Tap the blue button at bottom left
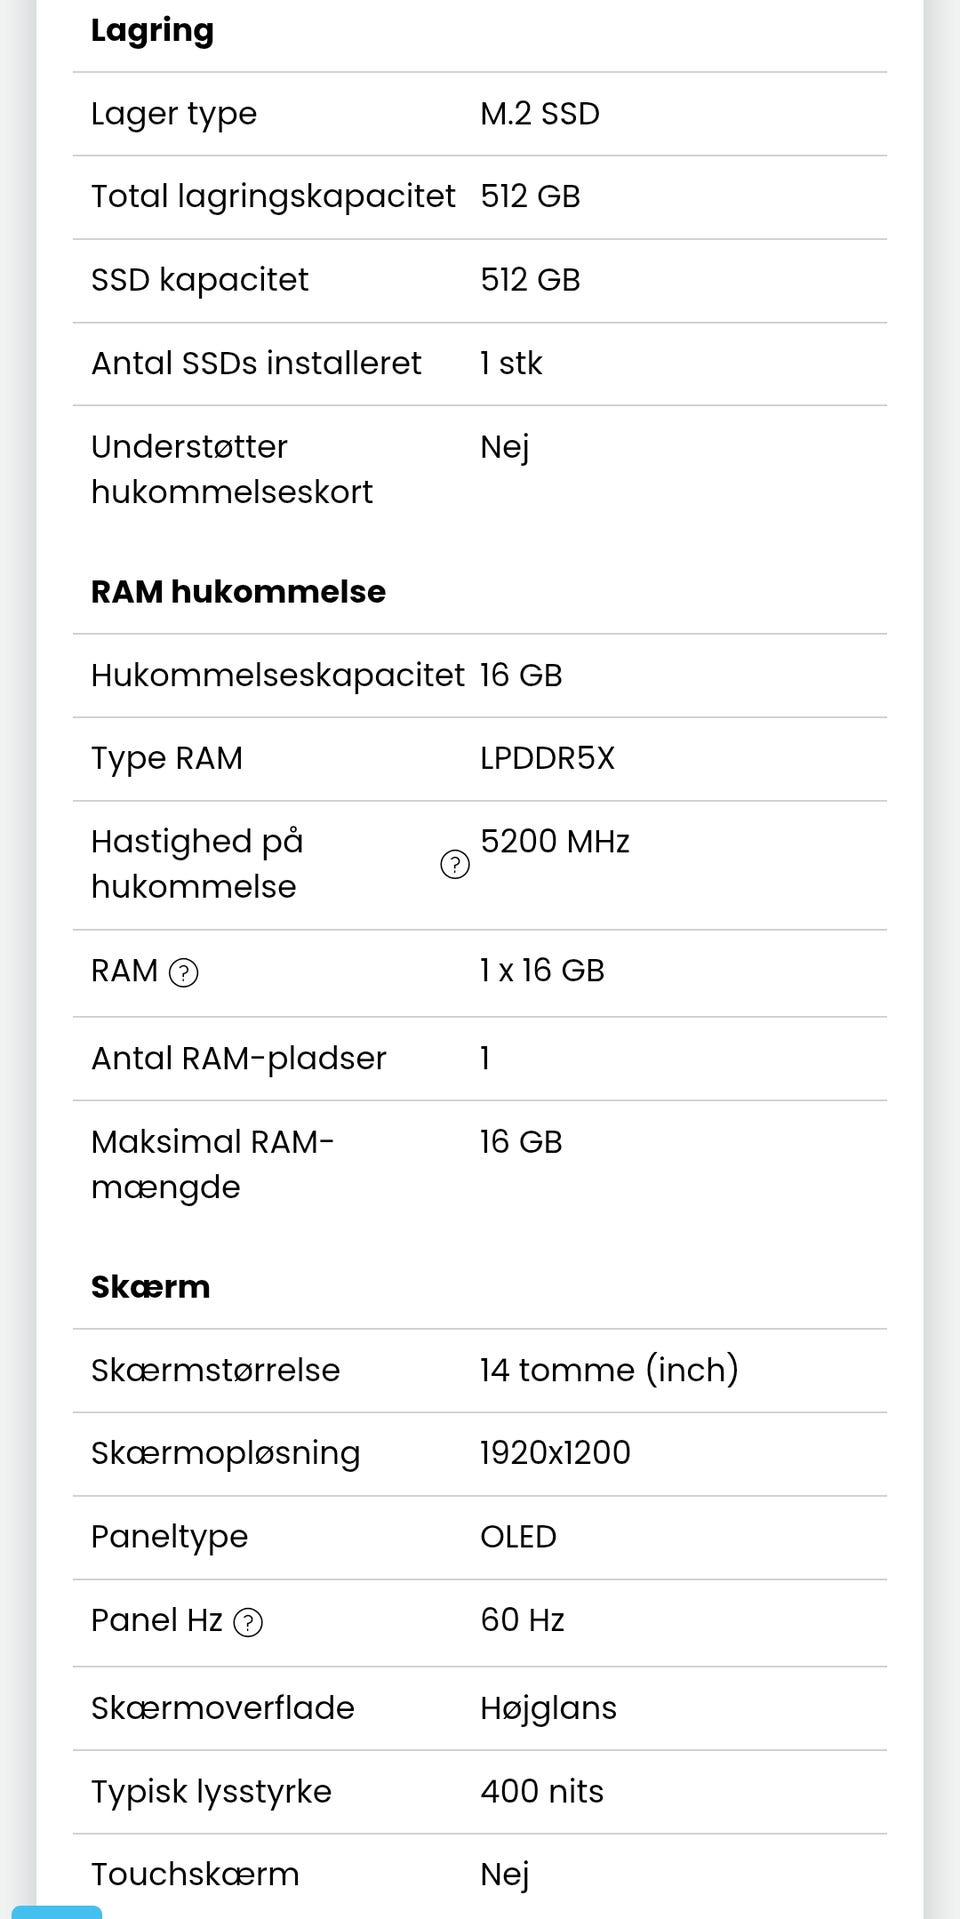The image size is (960, 1919). (x=57, y=1911)
